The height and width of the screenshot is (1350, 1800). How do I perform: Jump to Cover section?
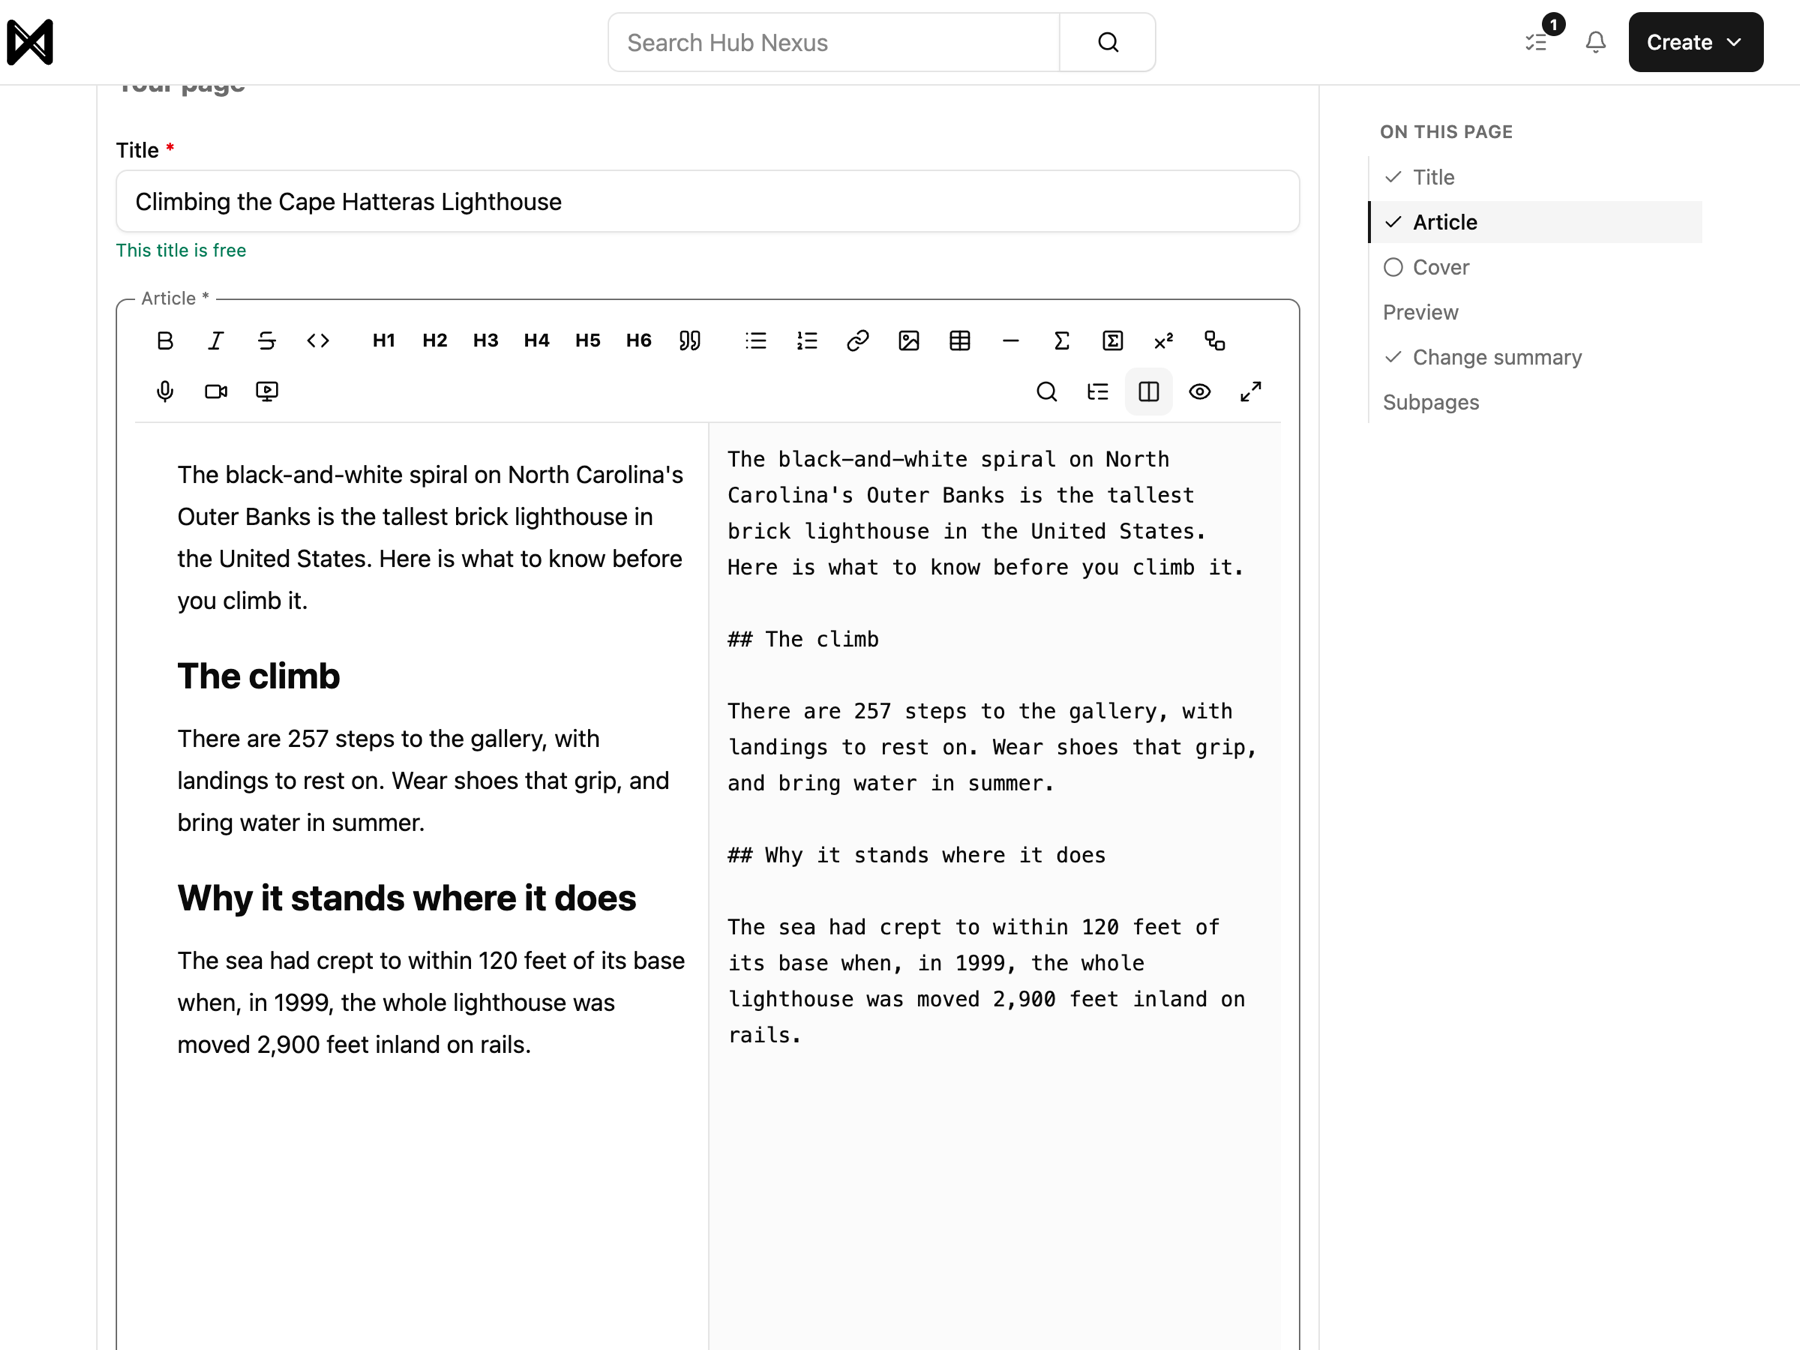click(x=1535, y=267)
